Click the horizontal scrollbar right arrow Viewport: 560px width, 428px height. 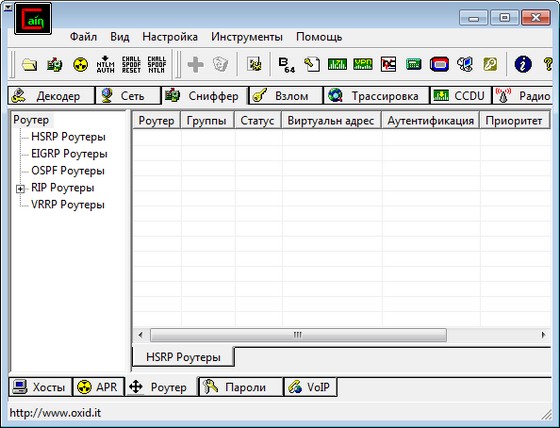click(x=543, y=335)
